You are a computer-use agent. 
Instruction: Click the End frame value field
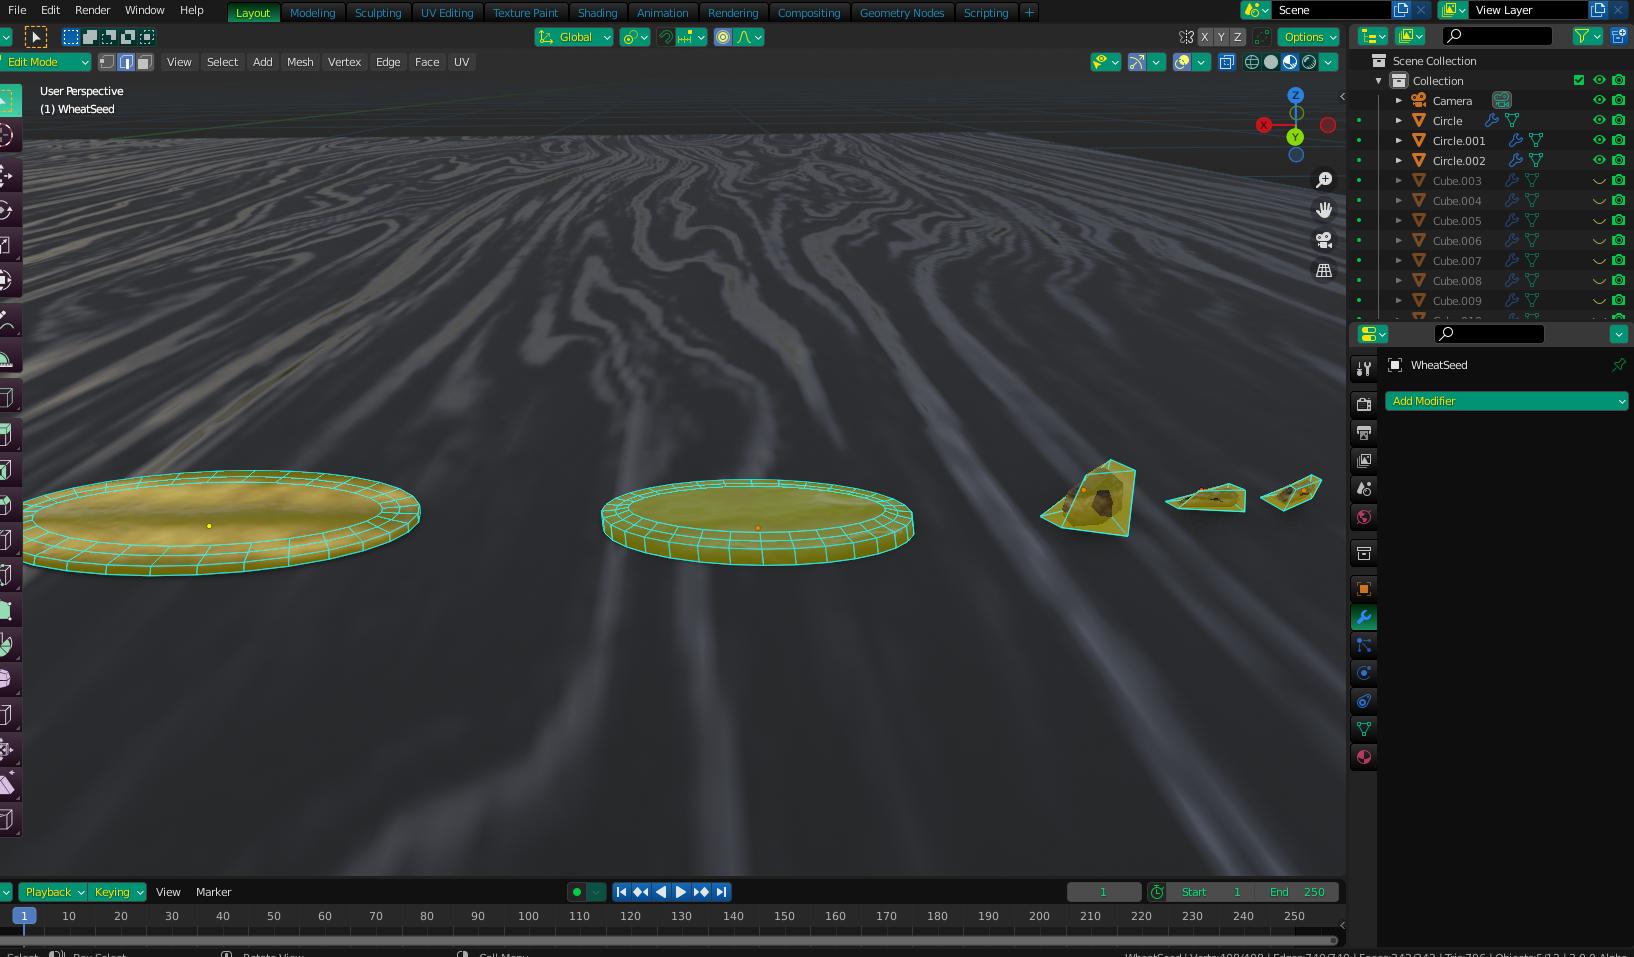[x=1296, y=892]
